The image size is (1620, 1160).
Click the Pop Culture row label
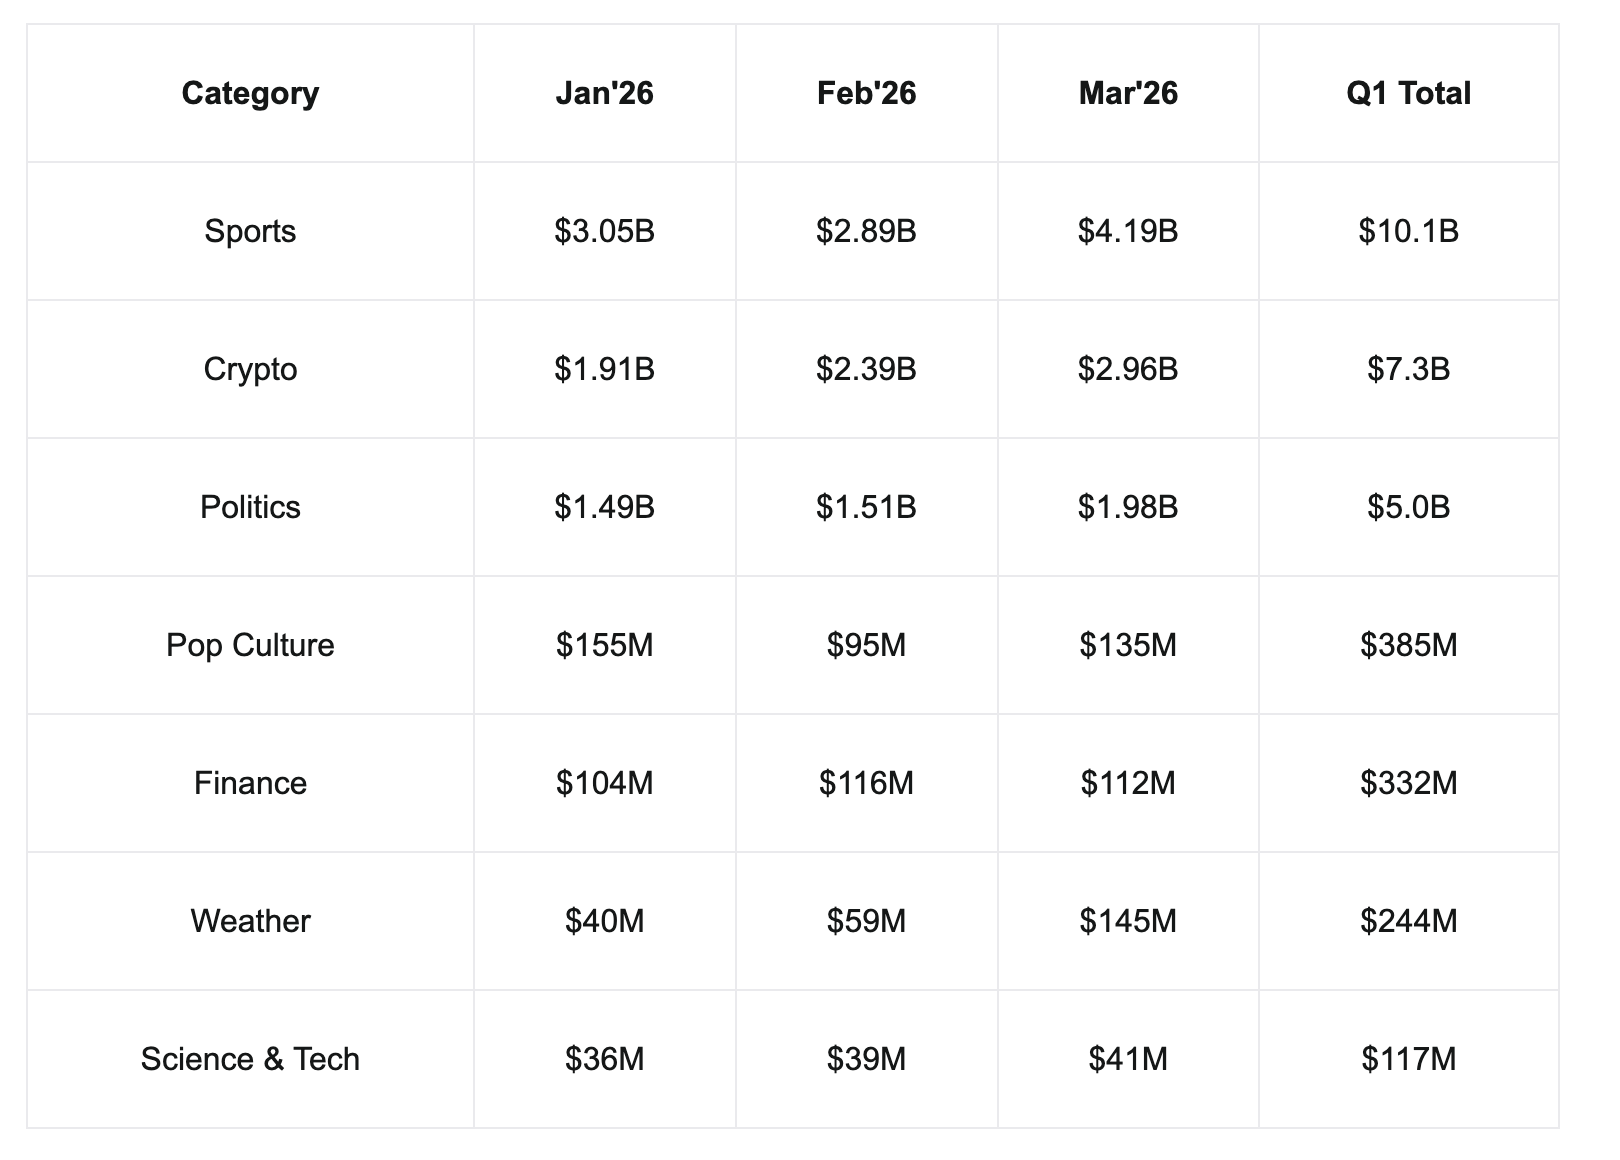click(250, 645)
